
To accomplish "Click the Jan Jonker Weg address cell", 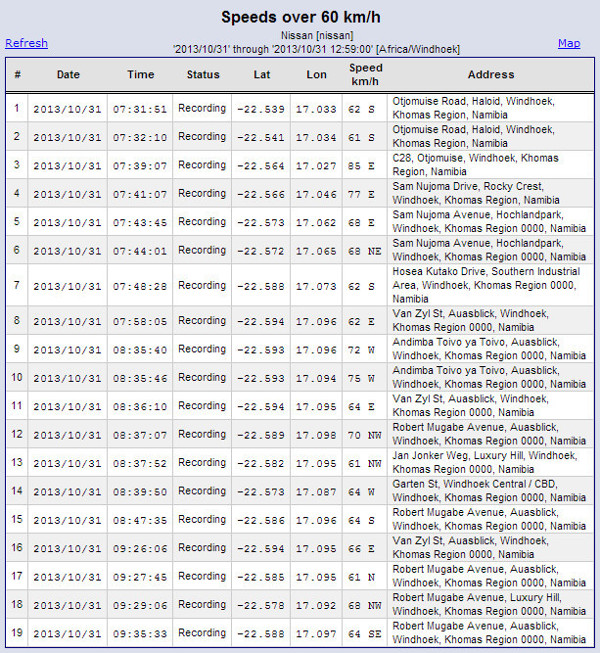I will point(489,462).
